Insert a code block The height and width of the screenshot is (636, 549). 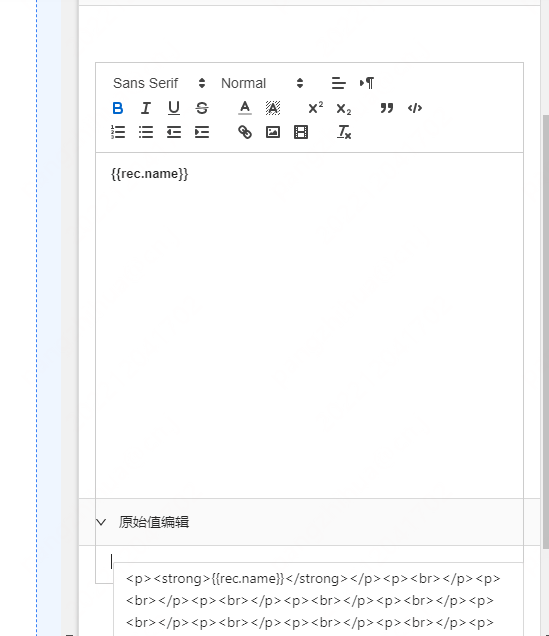414,108
